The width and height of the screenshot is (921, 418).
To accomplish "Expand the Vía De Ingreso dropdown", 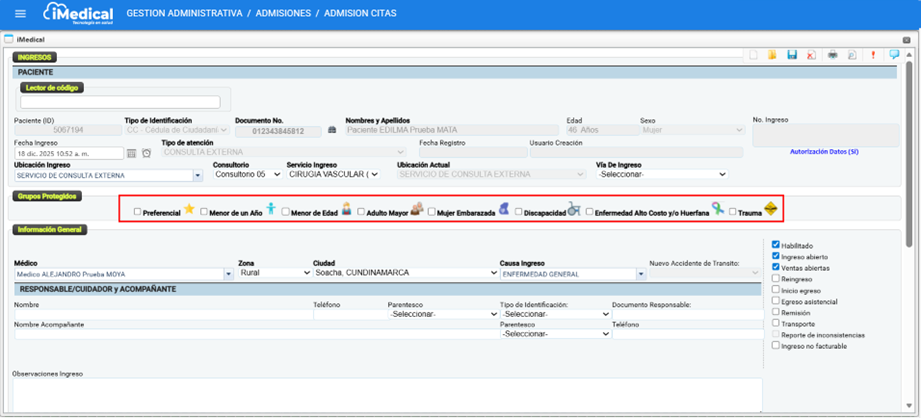I will coord(661,174).
